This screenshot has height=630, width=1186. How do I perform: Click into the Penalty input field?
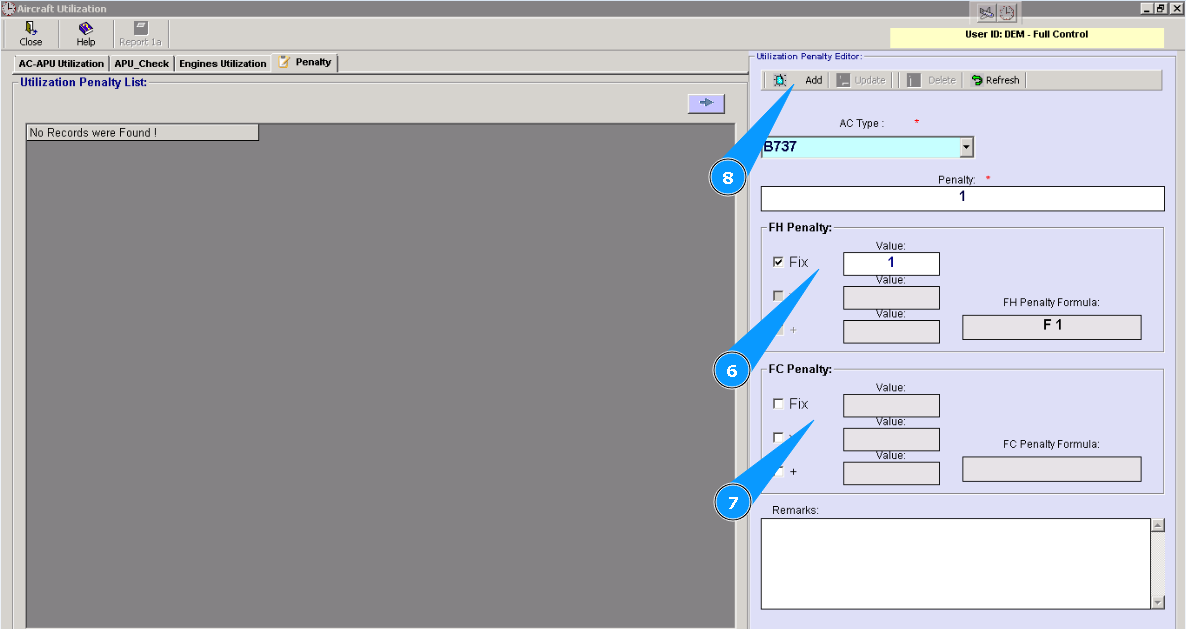(x=962, y=198)
